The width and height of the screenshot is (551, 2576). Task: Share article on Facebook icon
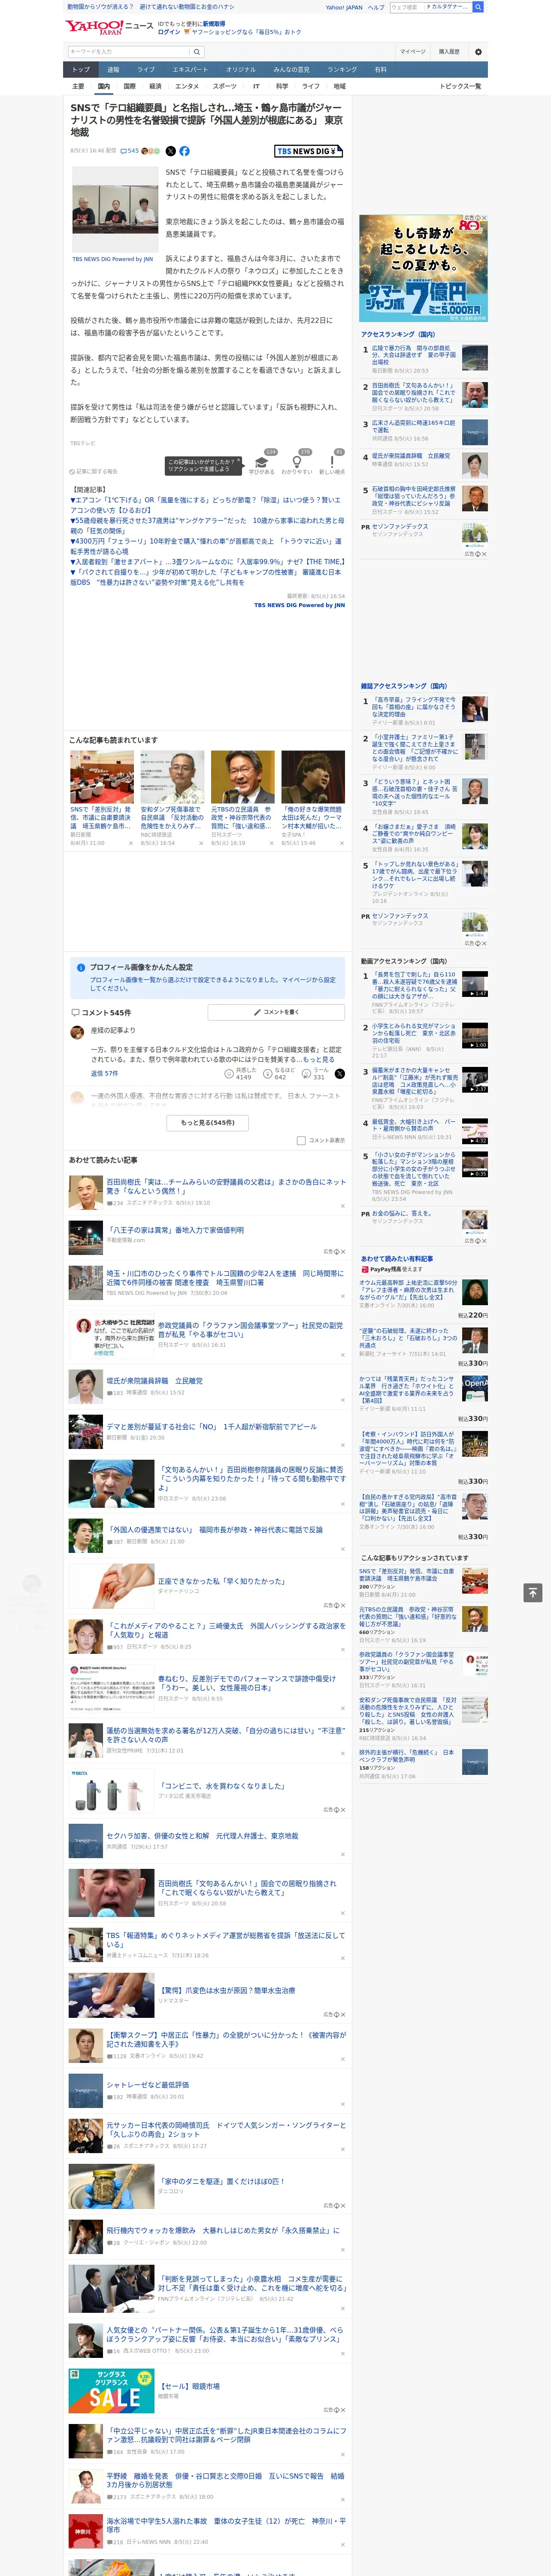coord(184,151)
